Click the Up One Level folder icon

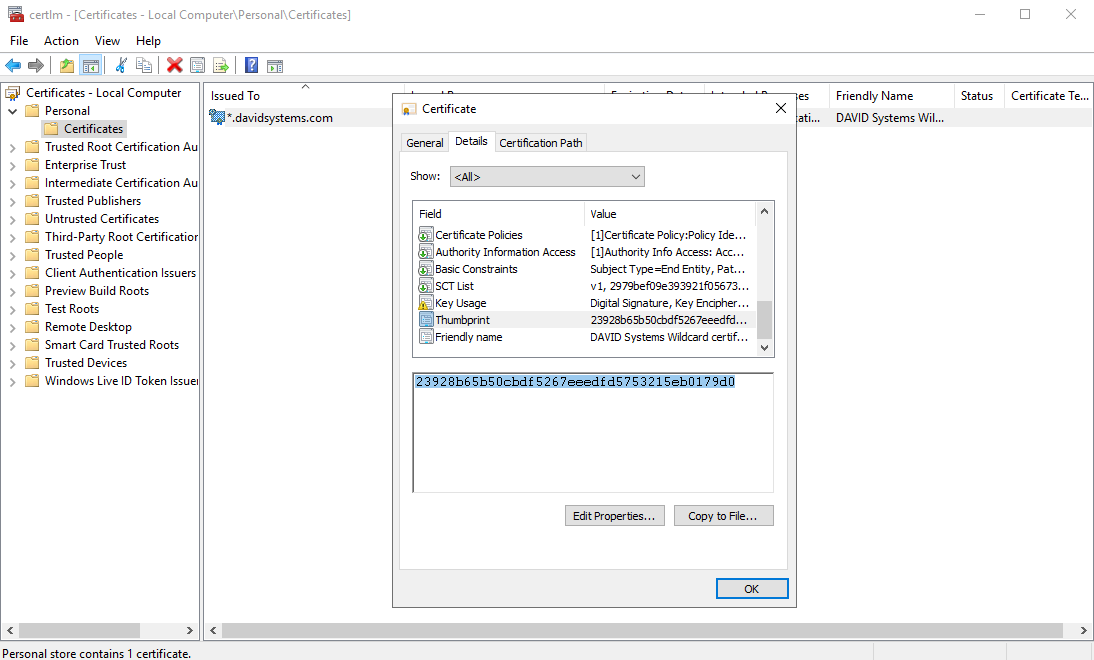pyautogui.click(x=67, y=66)
